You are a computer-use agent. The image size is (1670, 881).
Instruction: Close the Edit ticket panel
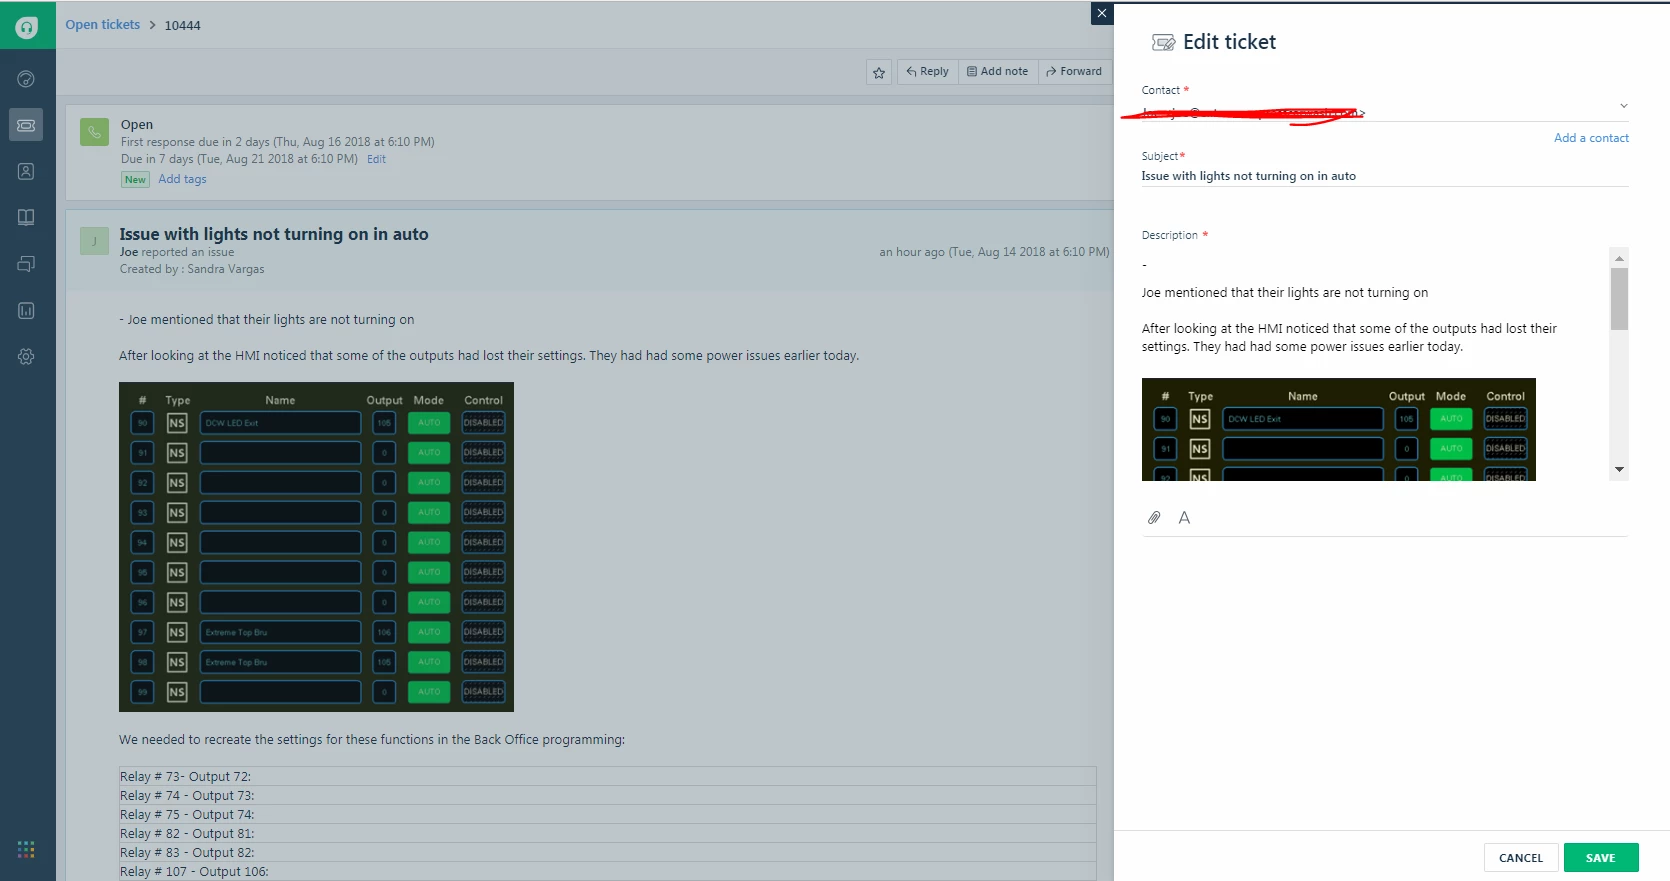pos(1102,13)
